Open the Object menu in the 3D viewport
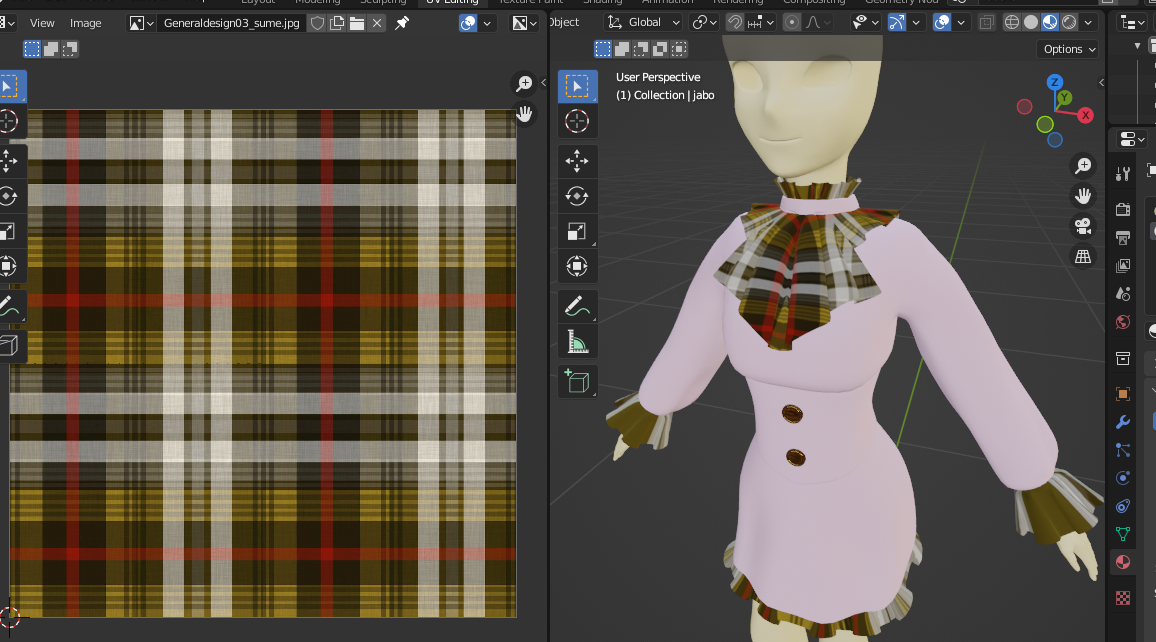This screenshot has height=642, width=1156. point(564,22)
